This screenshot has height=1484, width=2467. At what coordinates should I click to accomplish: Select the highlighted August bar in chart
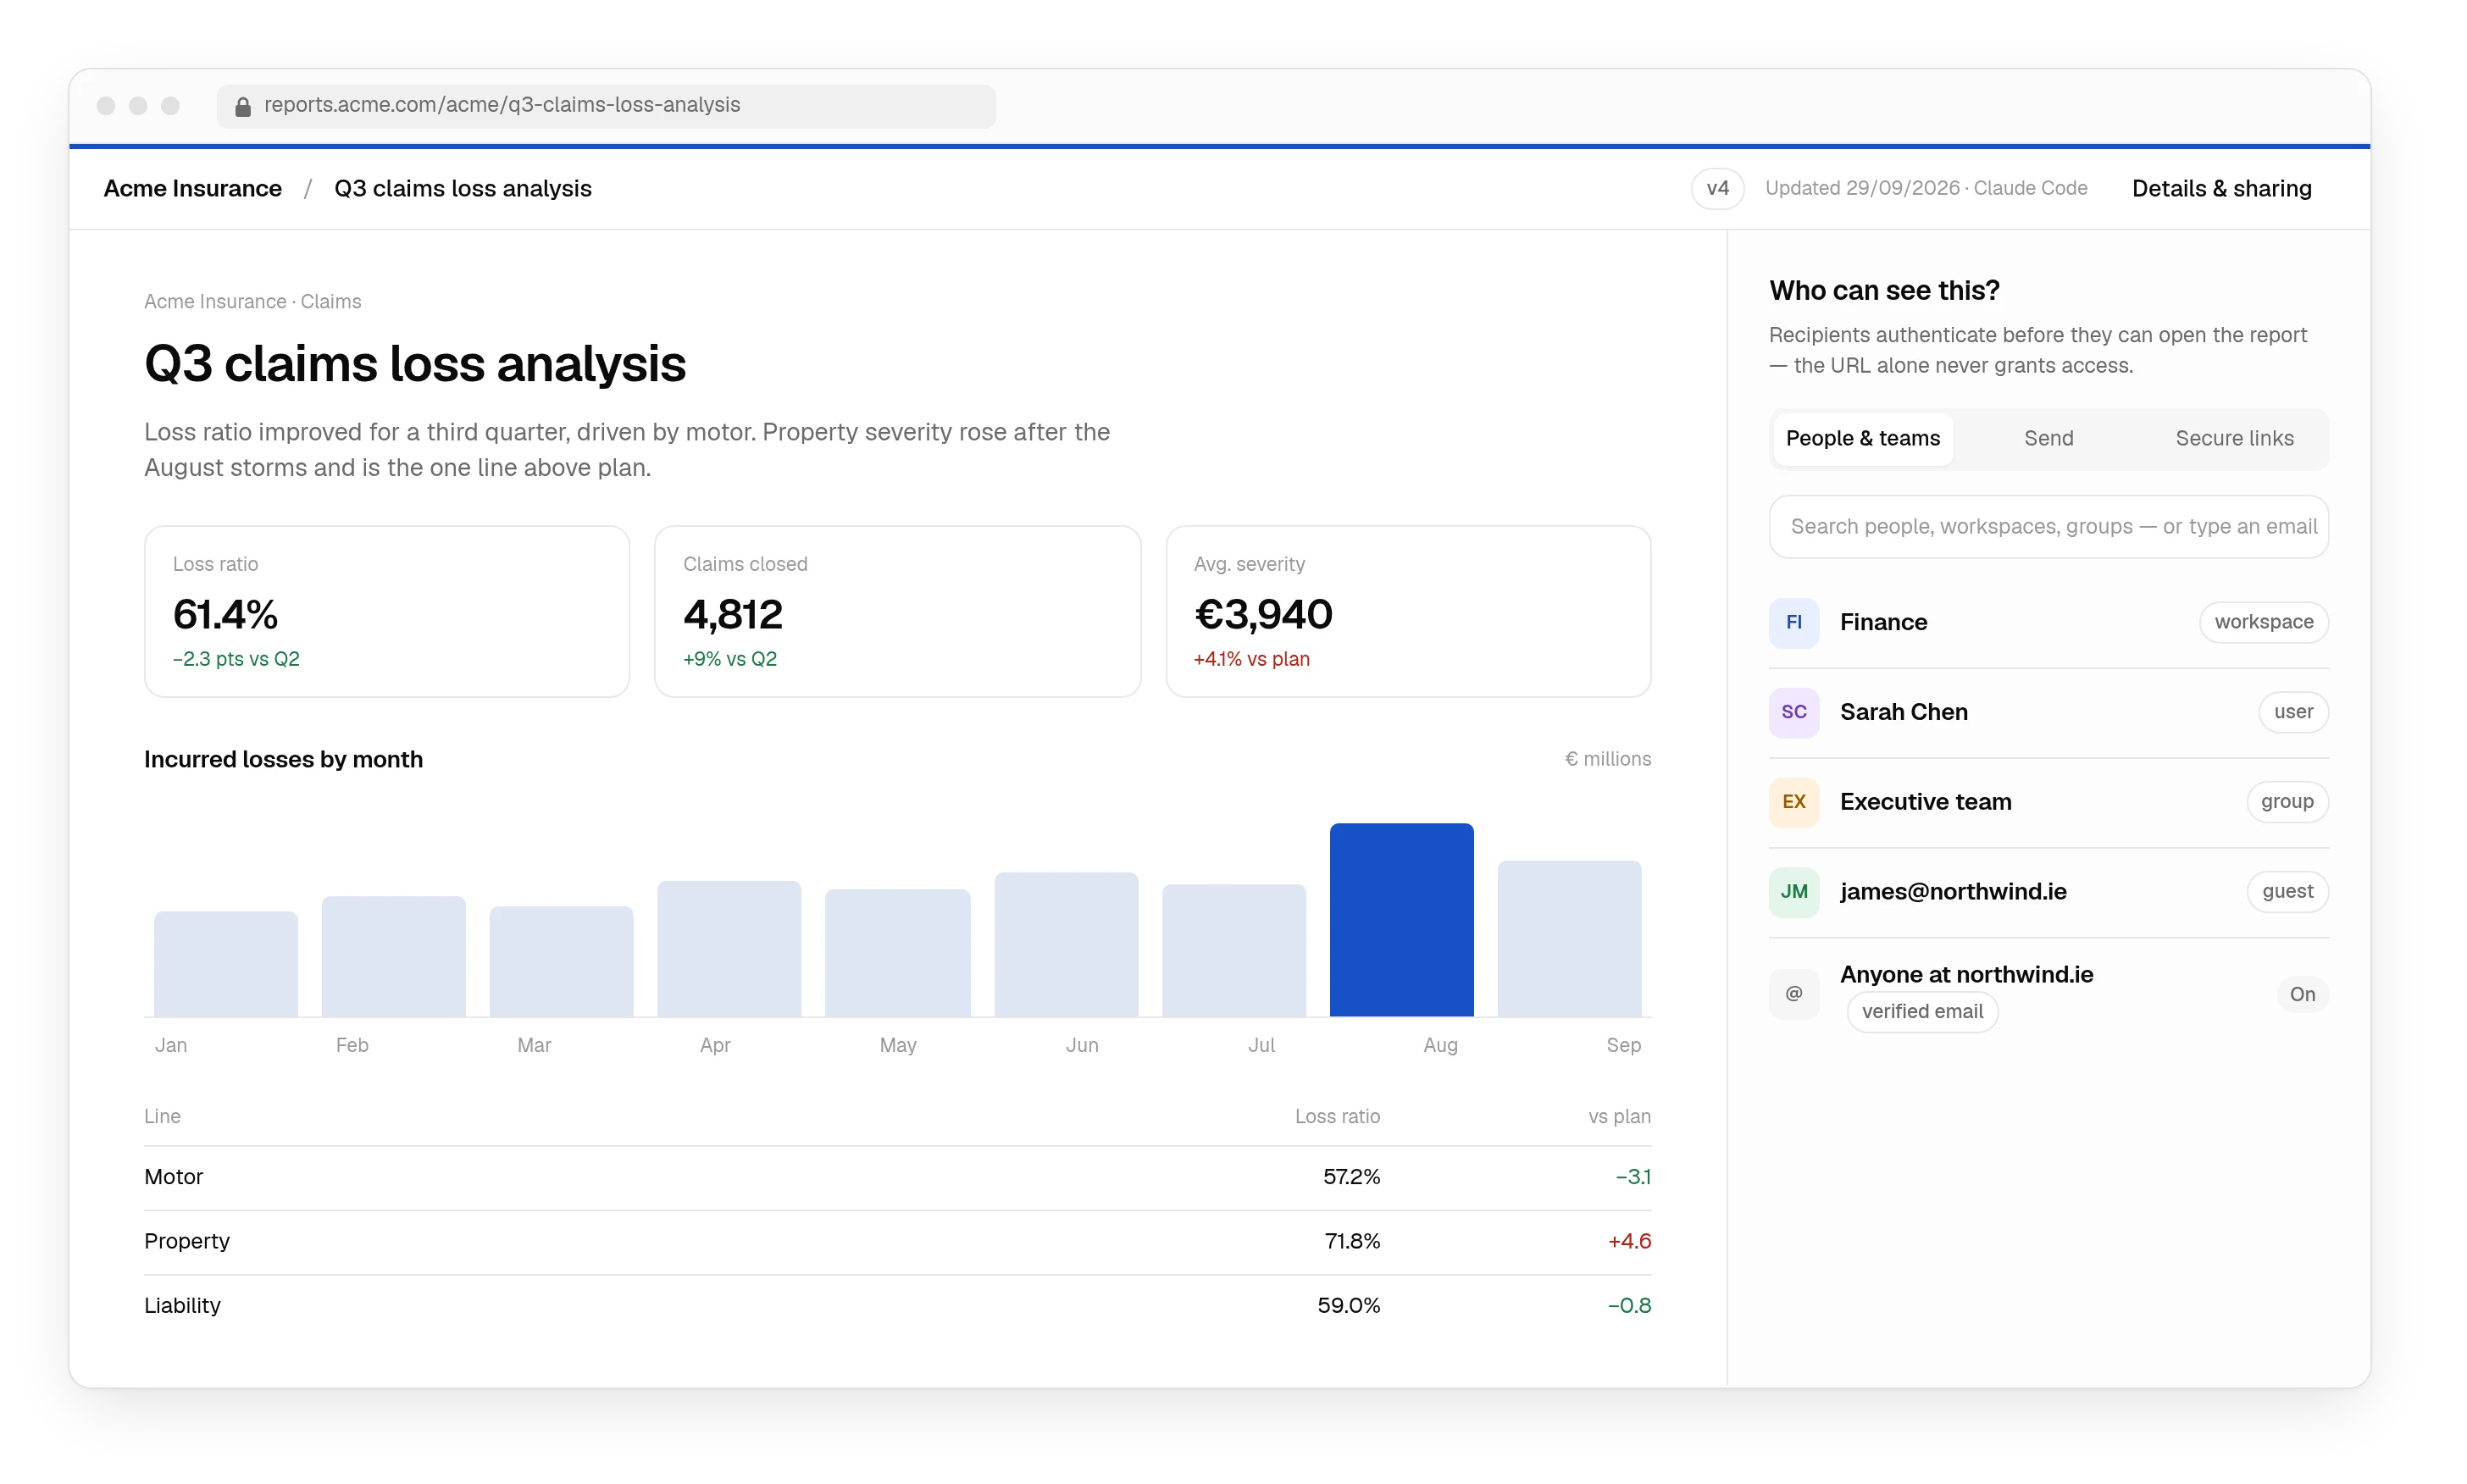click(x=1401, y=920)
